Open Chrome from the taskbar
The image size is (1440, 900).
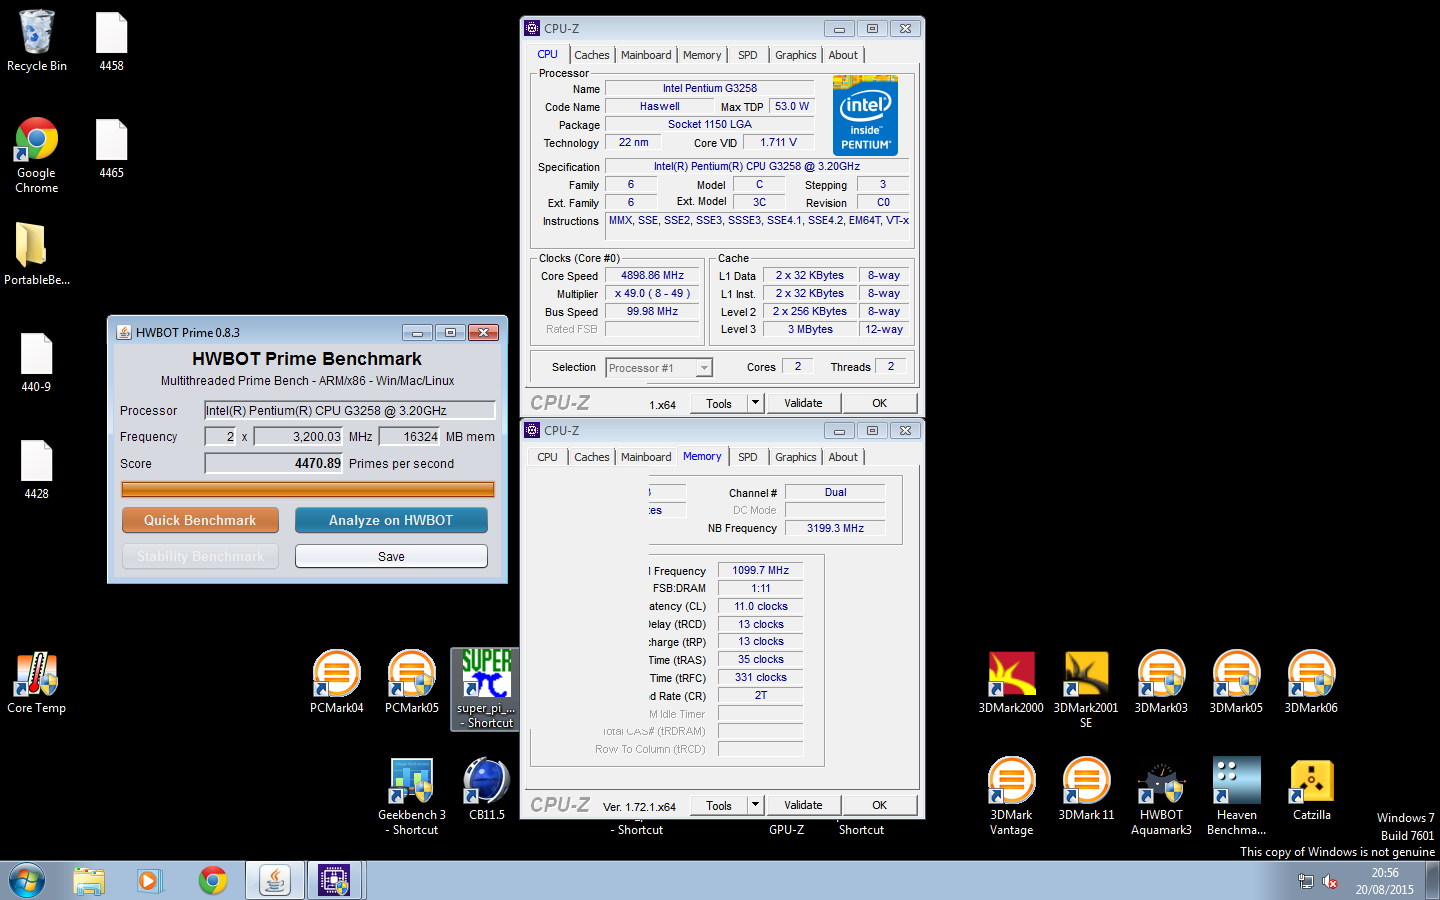[x=212, y=881]
